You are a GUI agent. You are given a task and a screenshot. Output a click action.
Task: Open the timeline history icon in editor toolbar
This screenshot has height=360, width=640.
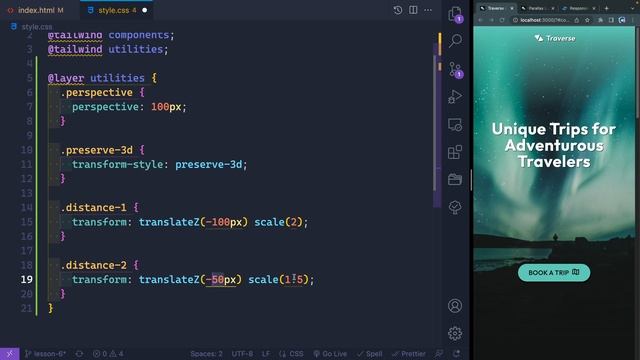tap(398, 10)
